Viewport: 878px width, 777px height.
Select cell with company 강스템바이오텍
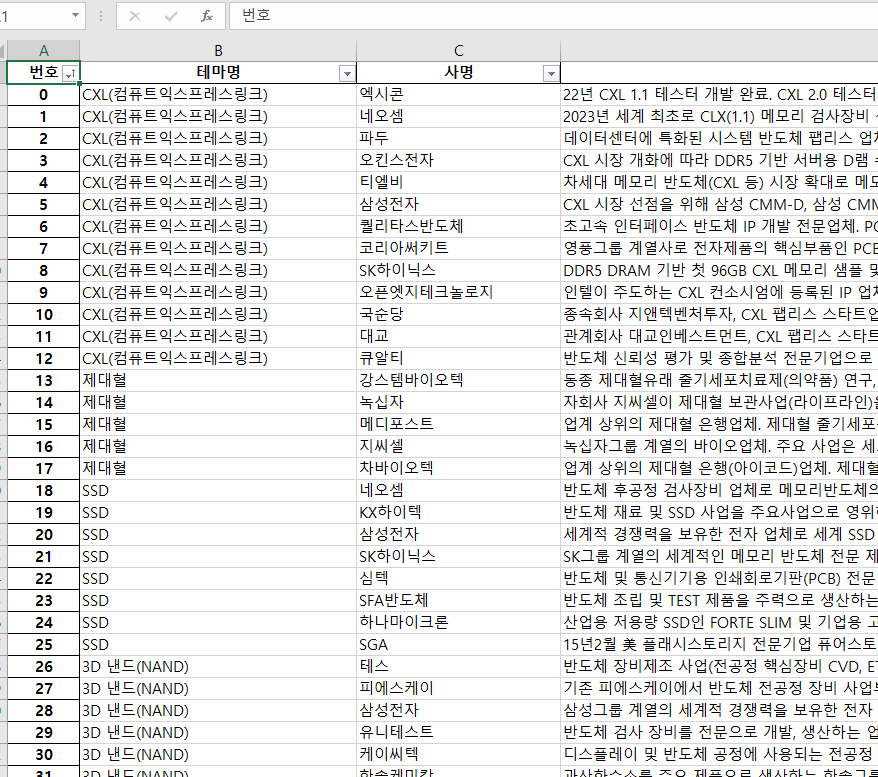point(458,380)
